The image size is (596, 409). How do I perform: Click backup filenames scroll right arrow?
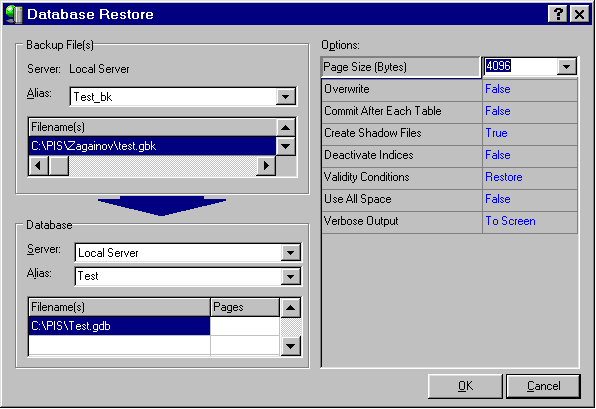pyautogui.click(x=266, y=166)
